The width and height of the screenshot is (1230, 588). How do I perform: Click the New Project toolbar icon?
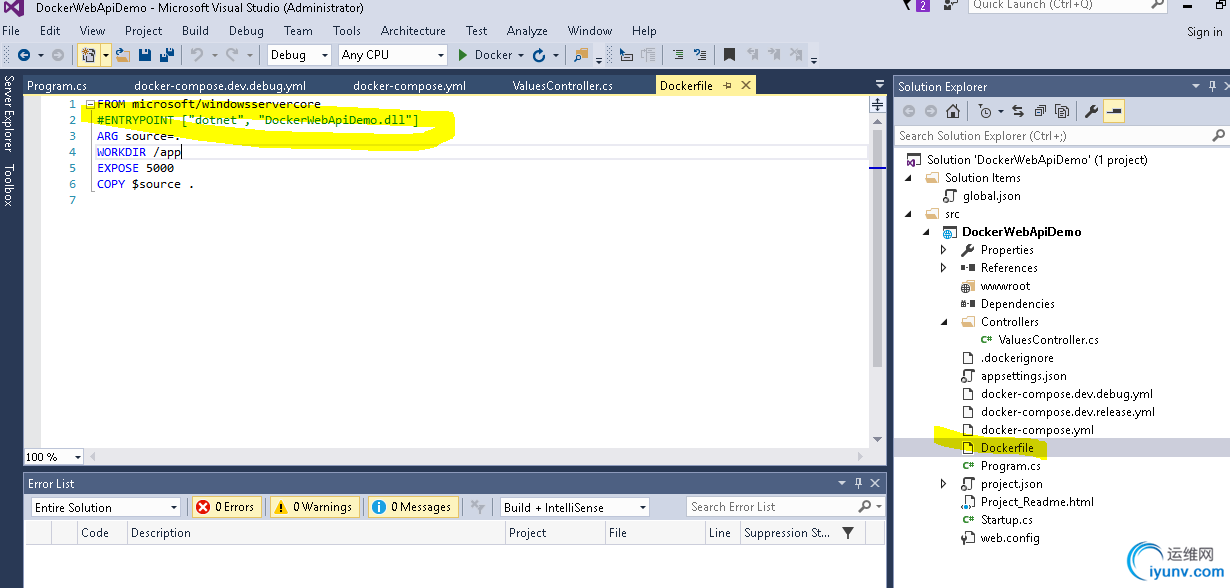pyautogui.click(x=88, y=55)
